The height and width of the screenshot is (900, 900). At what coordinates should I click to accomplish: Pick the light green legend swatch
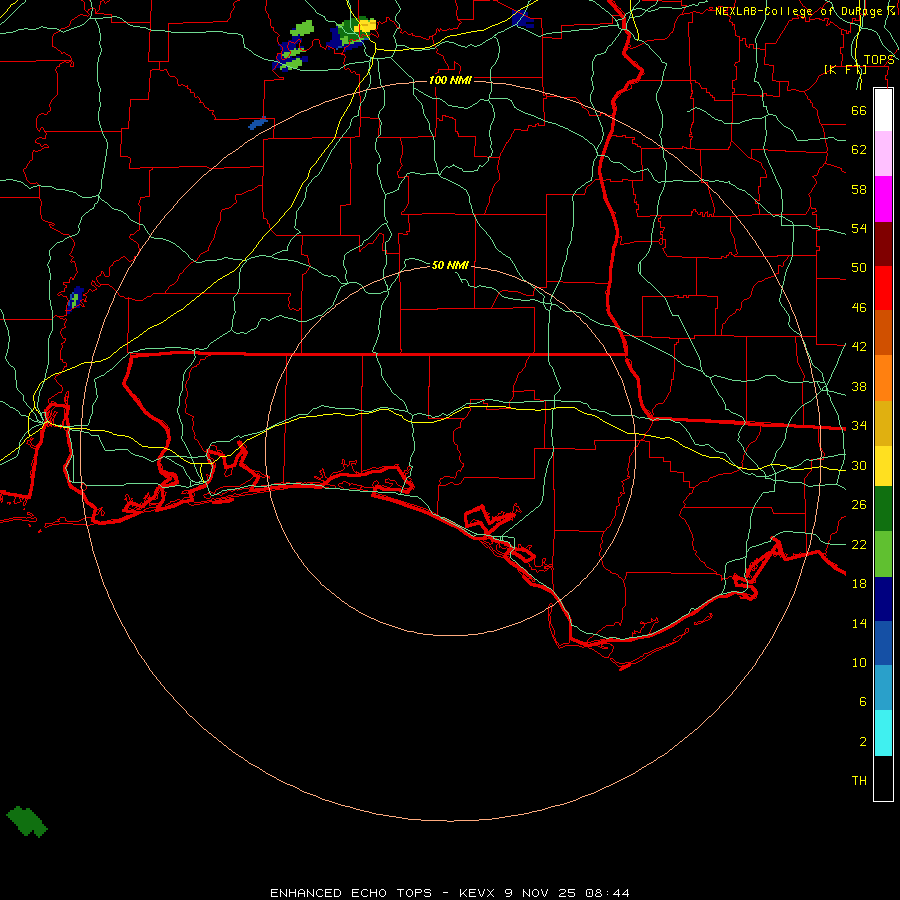tap(883, 554)
